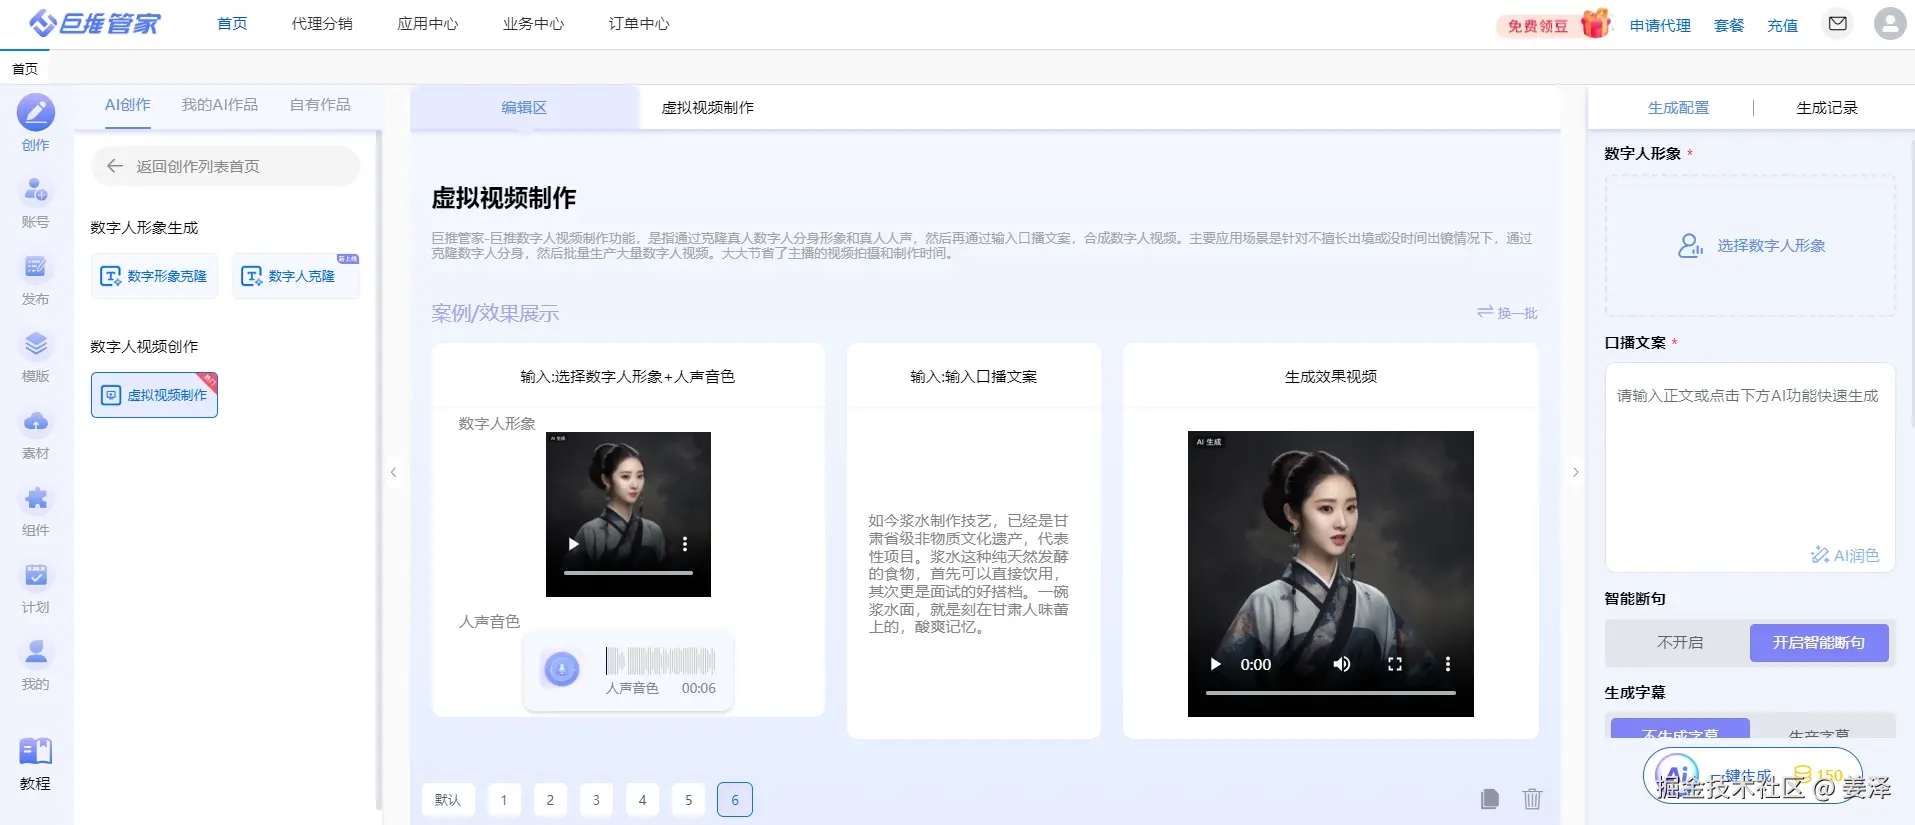Collapse the left panel arrow
The width and height of the screenshot is (1915, 825).
coord(393,472)
